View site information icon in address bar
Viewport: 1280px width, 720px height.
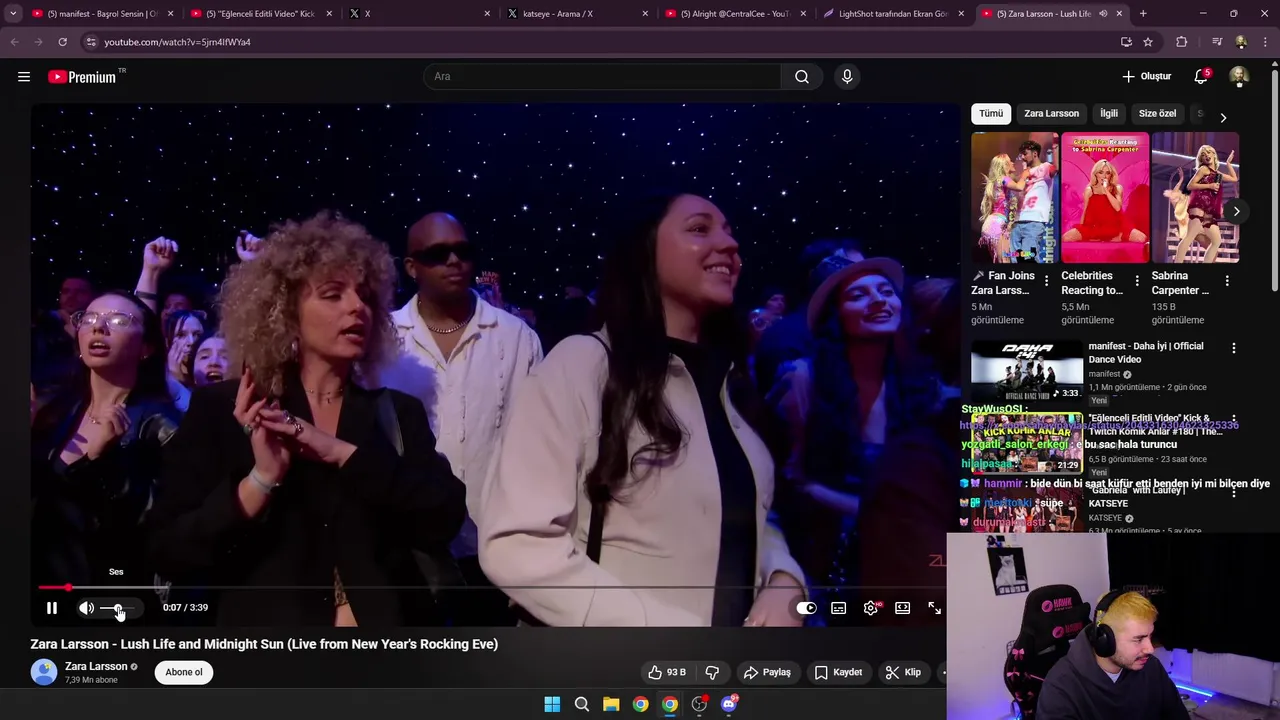[x=91, y=42]
